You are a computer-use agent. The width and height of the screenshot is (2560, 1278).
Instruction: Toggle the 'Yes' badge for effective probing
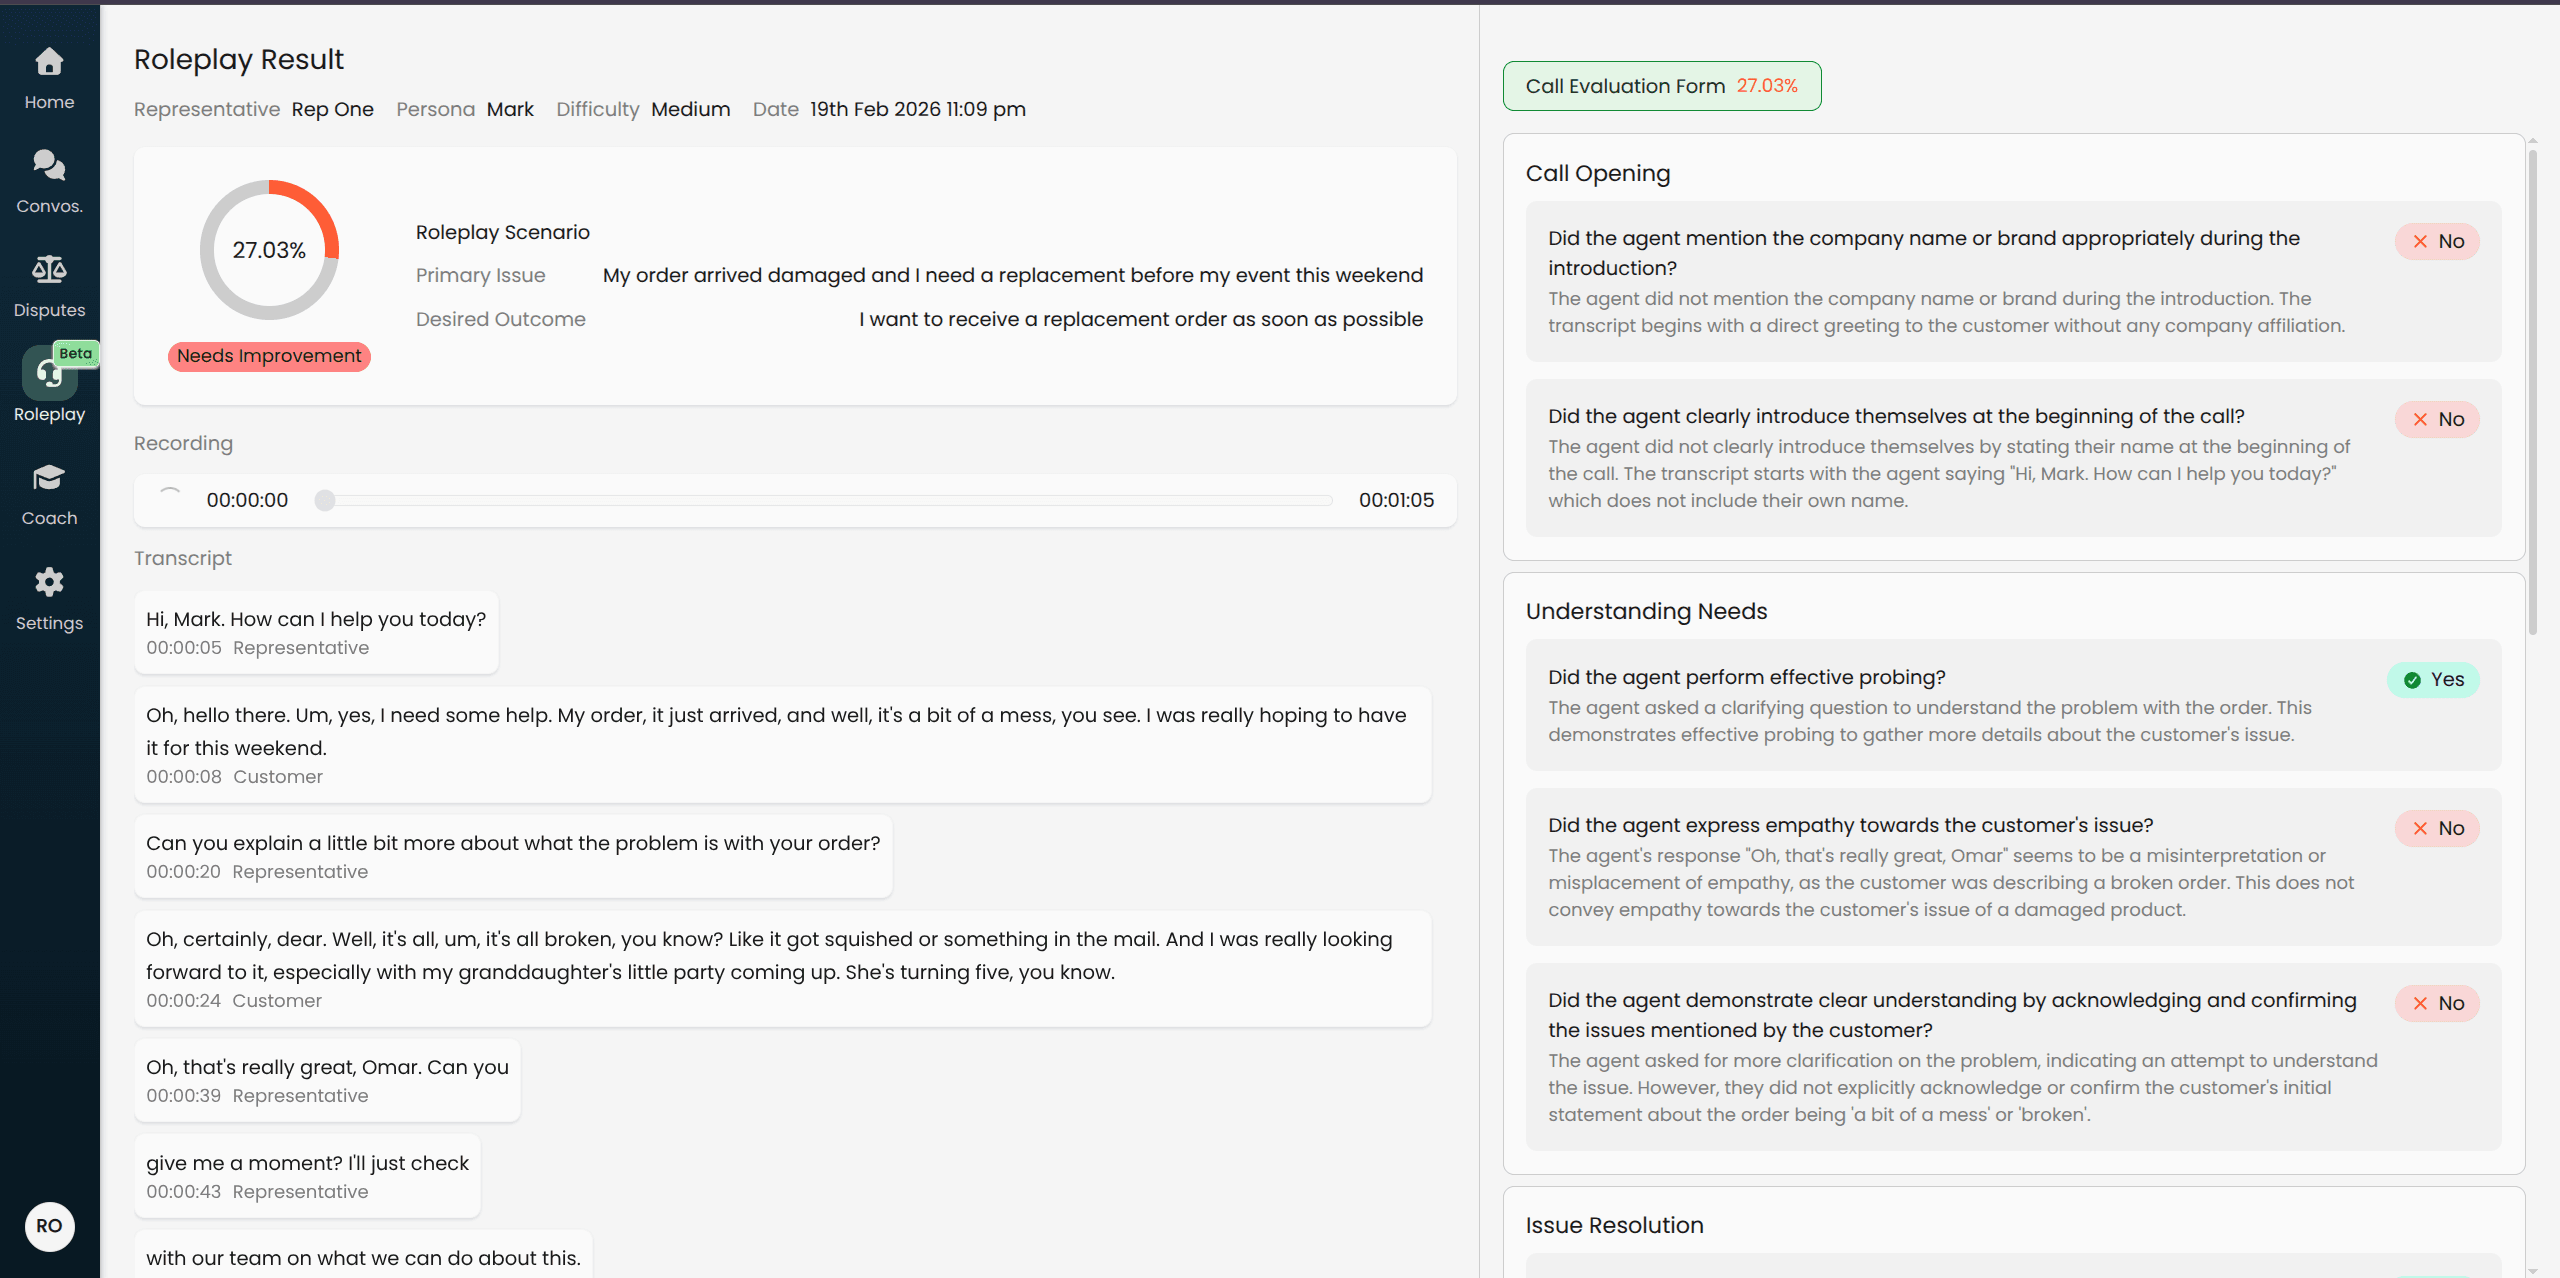pos(2434,679)
